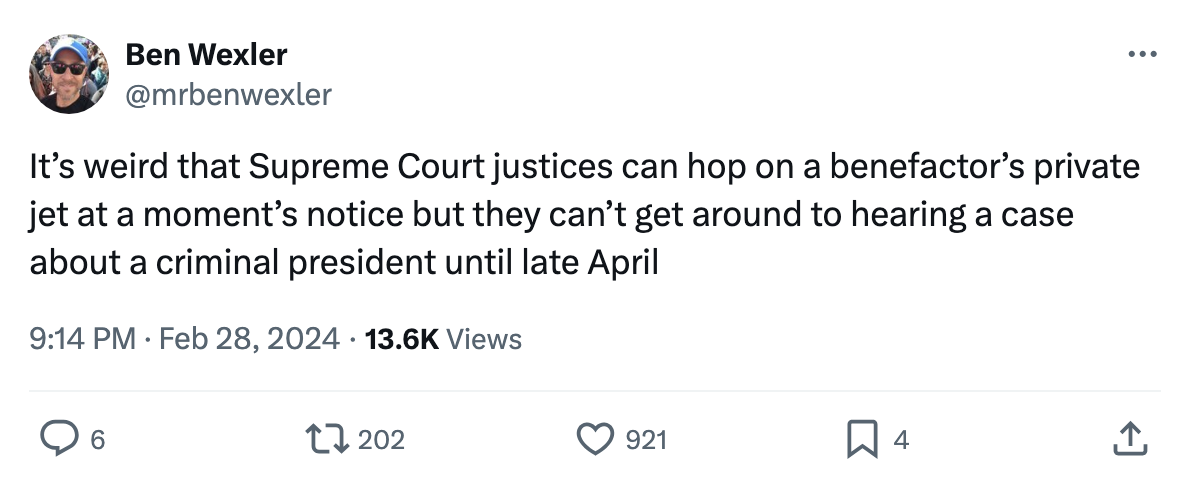Click the bookmark count number 4
The image size is (1188, 480).
click(901, 439)
